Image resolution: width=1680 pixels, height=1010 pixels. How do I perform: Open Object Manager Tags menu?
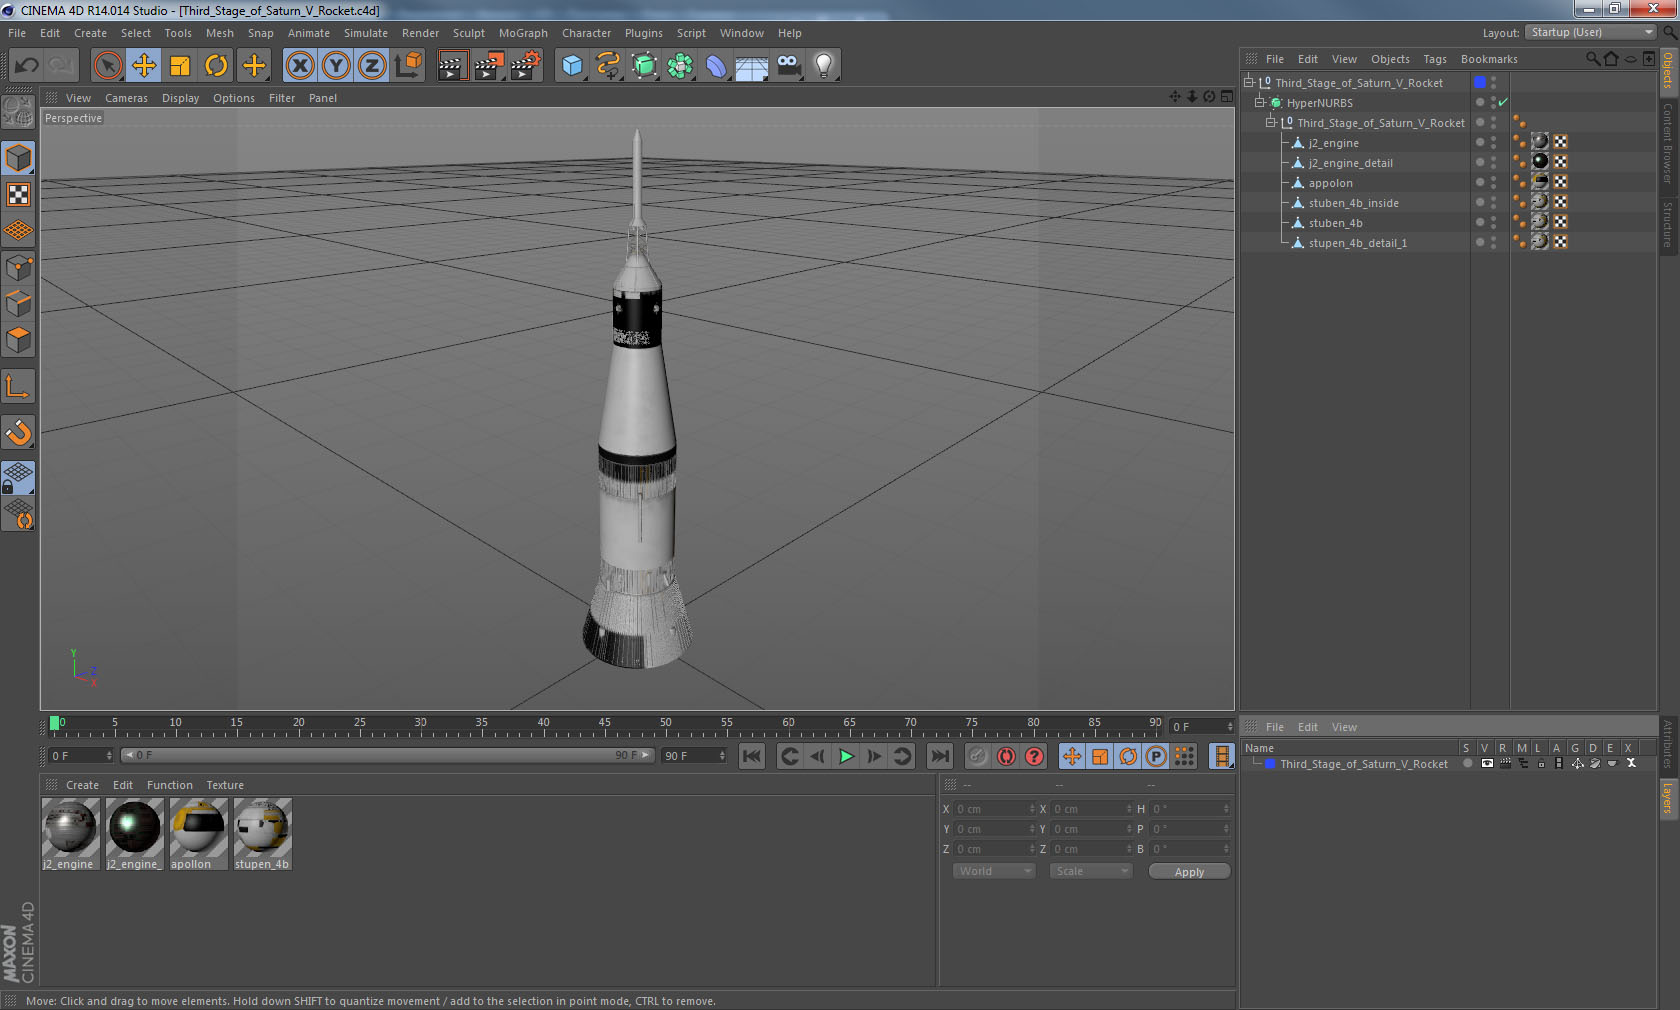(x=1435, y=59)
